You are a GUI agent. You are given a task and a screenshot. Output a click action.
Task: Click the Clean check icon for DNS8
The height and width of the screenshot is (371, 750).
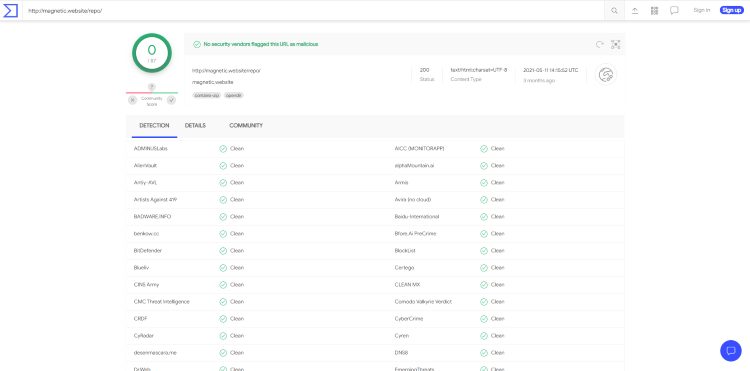484,352
